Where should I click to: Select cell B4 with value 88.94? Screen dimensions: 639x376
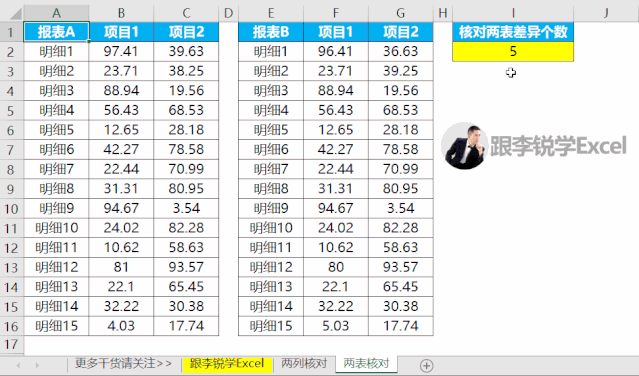[x=121, y=90]
